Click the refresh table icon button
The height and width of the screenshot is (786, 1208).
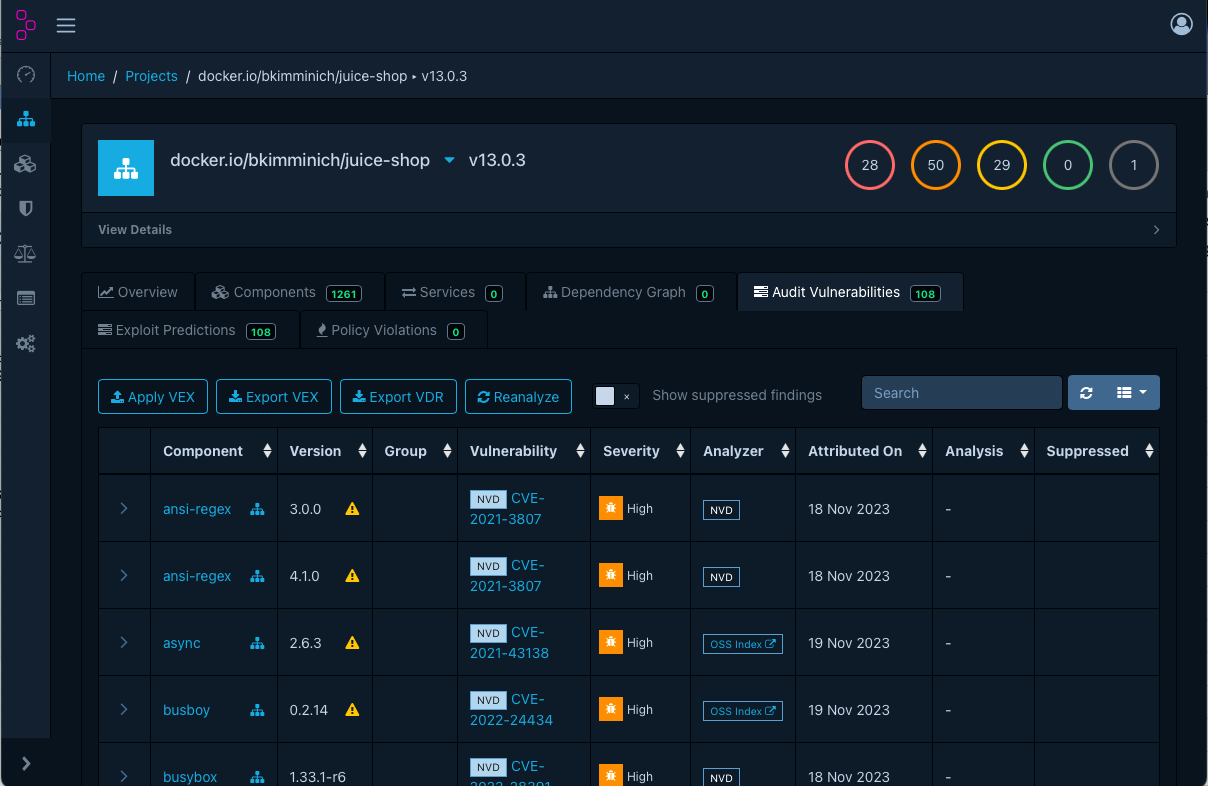[1086, 393]
